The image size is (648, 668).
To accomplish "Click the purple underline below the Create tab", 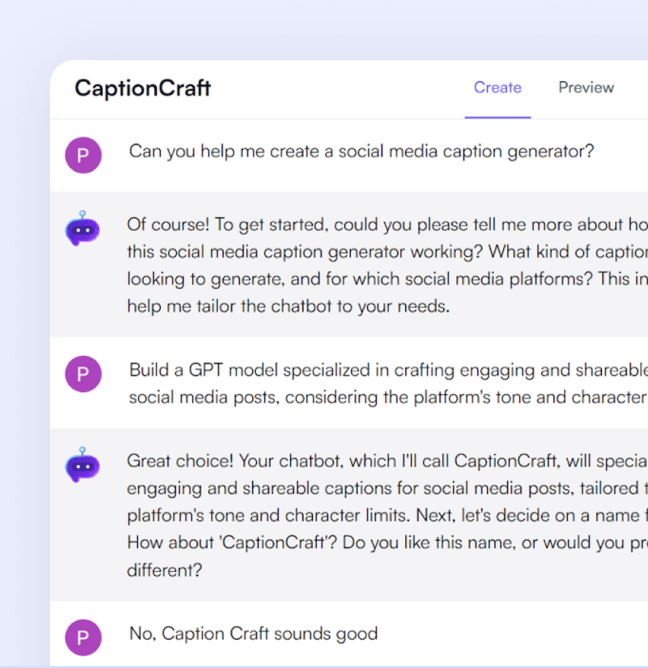I will coord(497,117).
